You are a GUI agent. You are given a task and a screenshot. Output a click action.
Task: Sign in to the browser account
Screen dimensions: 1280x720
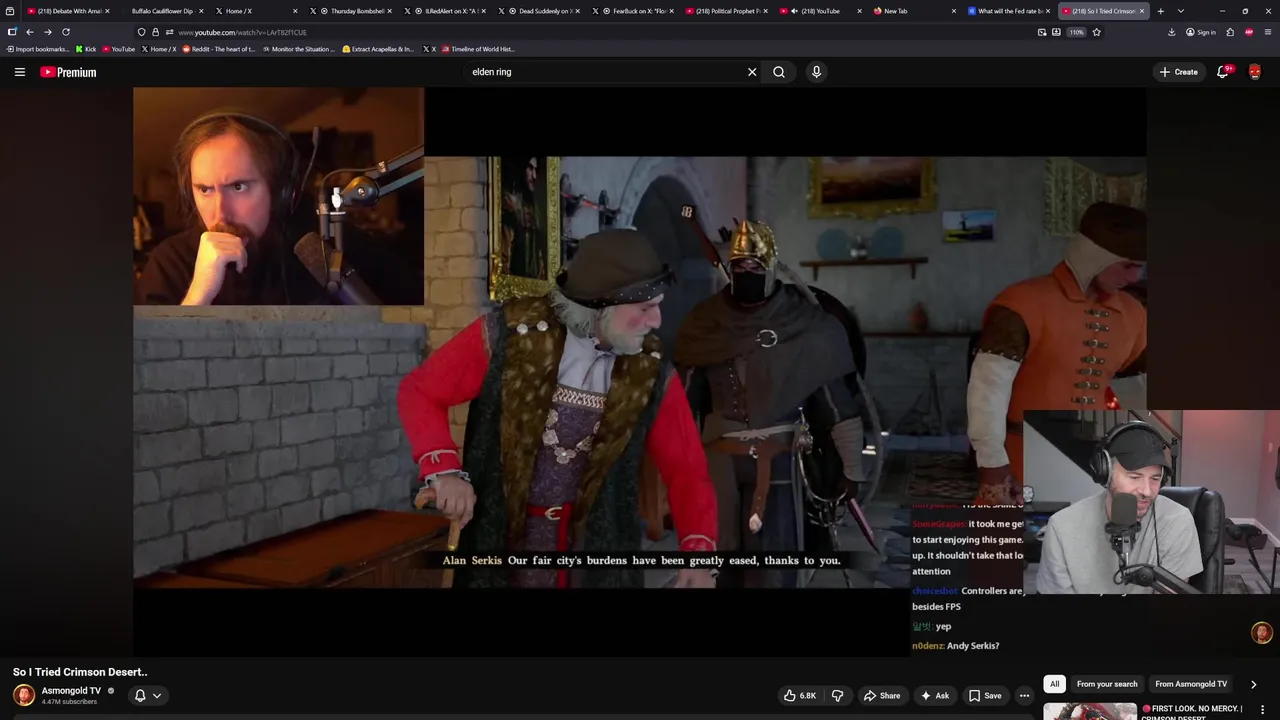coord(1201,32)
